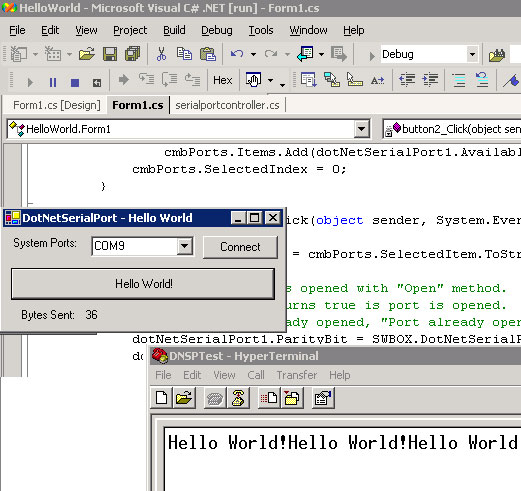Viewport: 521px width, 491px height.
Task: Open the Tools menu
Action: click(x=261, y=30)
